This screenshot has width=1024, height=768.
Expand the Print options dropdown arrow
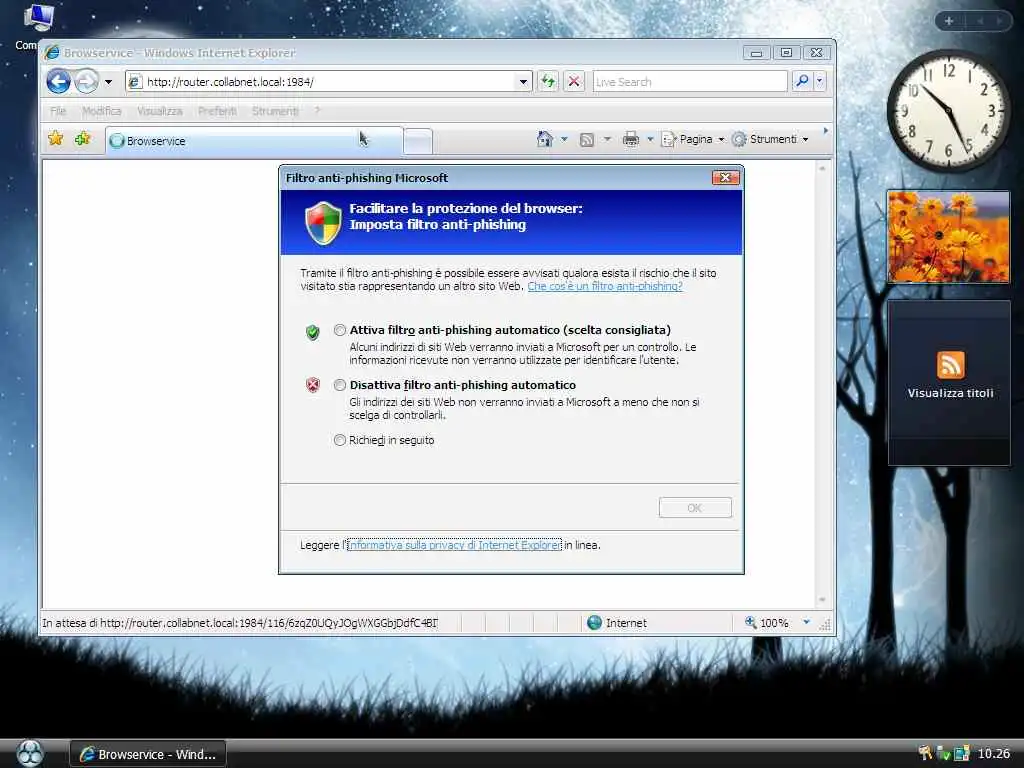click(x=650, y=139)
